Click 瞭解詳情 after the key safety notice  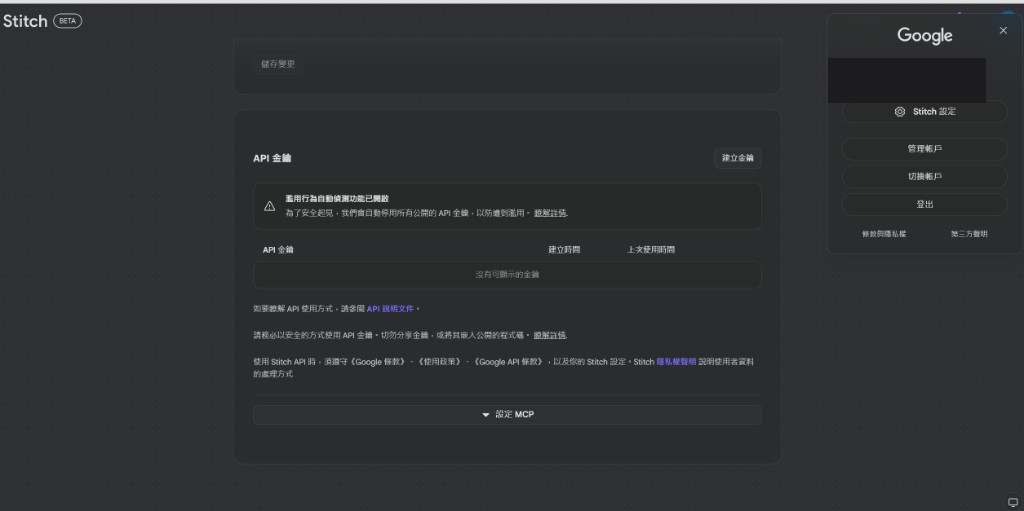[x=550, y=335]
